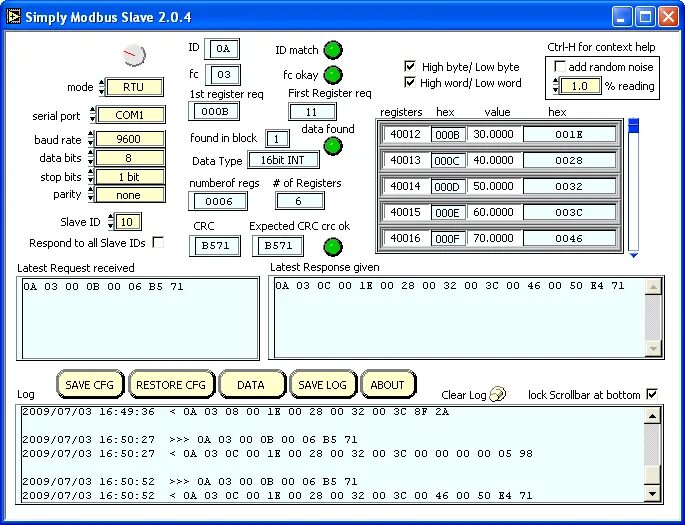The height and width of the screenshot is (525, 685).
Task: Click the registers table scrollbar thumb at top
Action: [x=633, y=126]
